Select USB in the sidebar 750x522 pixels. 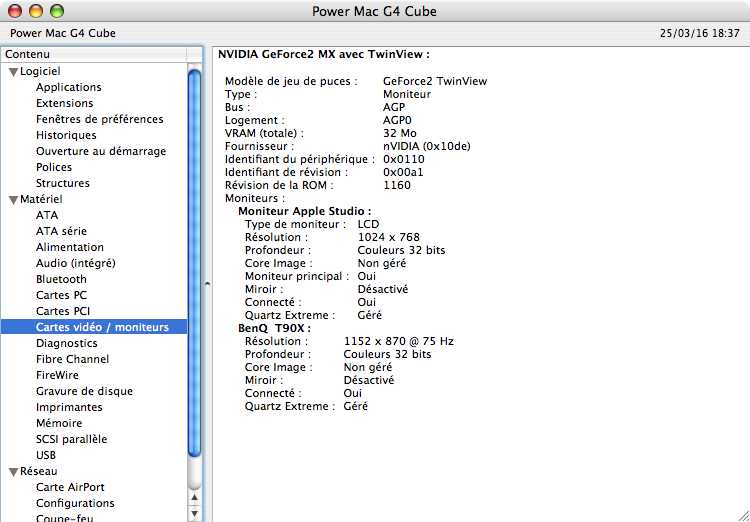tap(46, 455)
